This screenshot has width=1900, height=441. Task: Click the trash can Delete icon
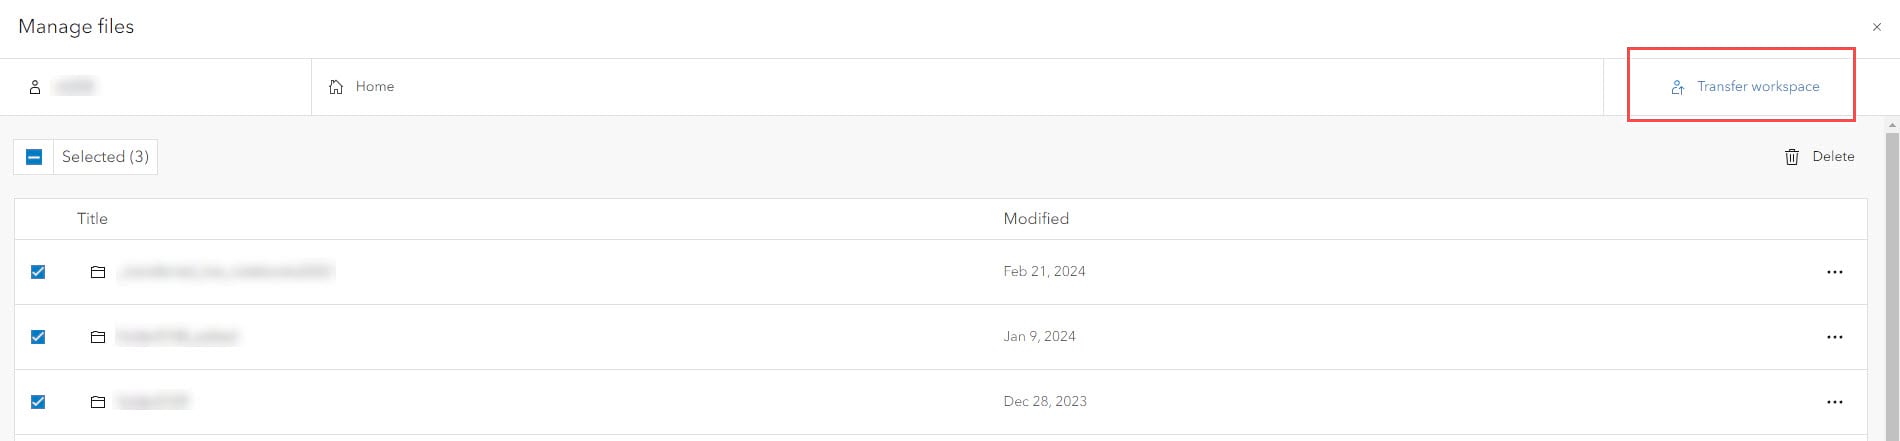click(x=1792, y=157)
